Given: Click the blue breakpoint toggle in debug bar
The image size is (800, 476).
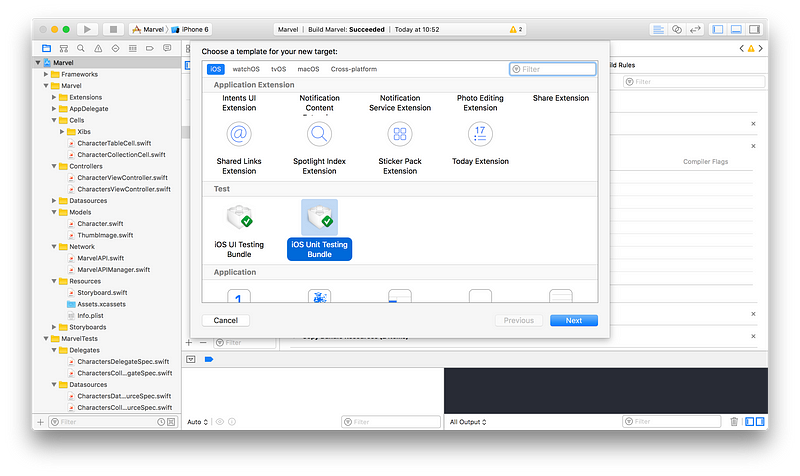Looking at the screenshot, I should tap(209, 359).
